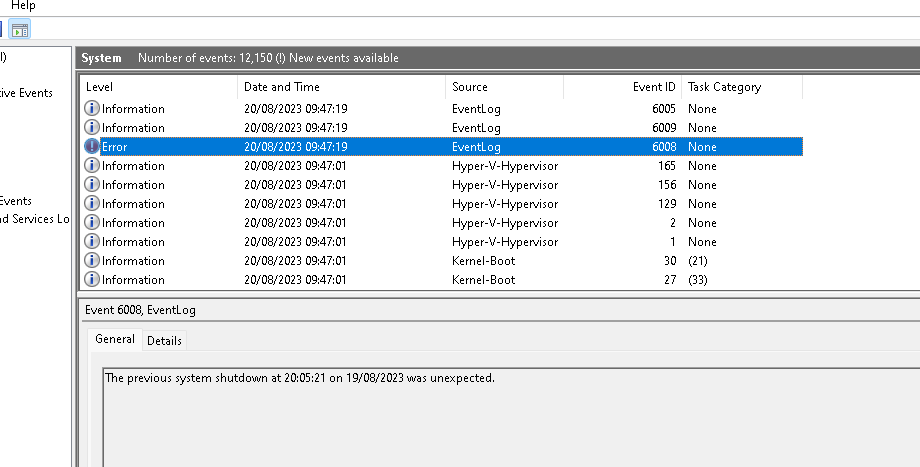This screenshot has height=467, width=920.
Task: Click the Number of events header text
Action: pyautogui.click(x=268, y=58)
